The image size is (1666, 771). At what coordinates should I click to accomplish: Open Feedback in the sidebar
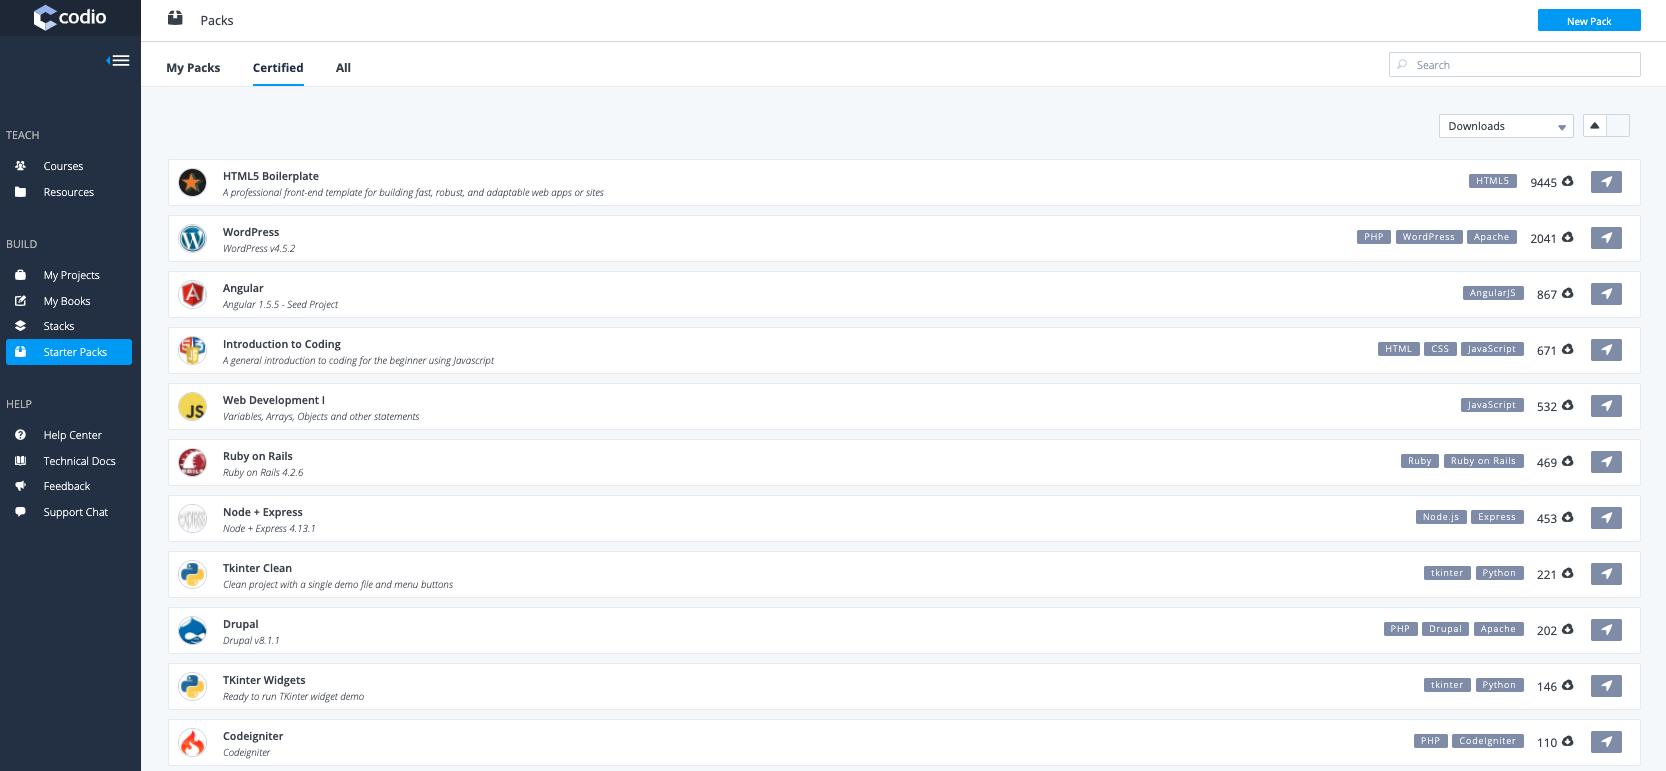(66, 486)
